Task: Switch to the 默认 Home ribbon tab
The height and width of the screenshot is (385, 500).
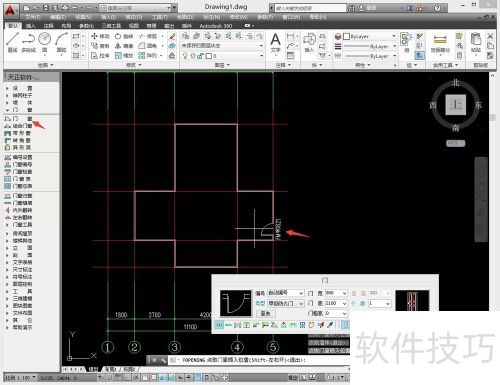Action: tap(13, 26)
